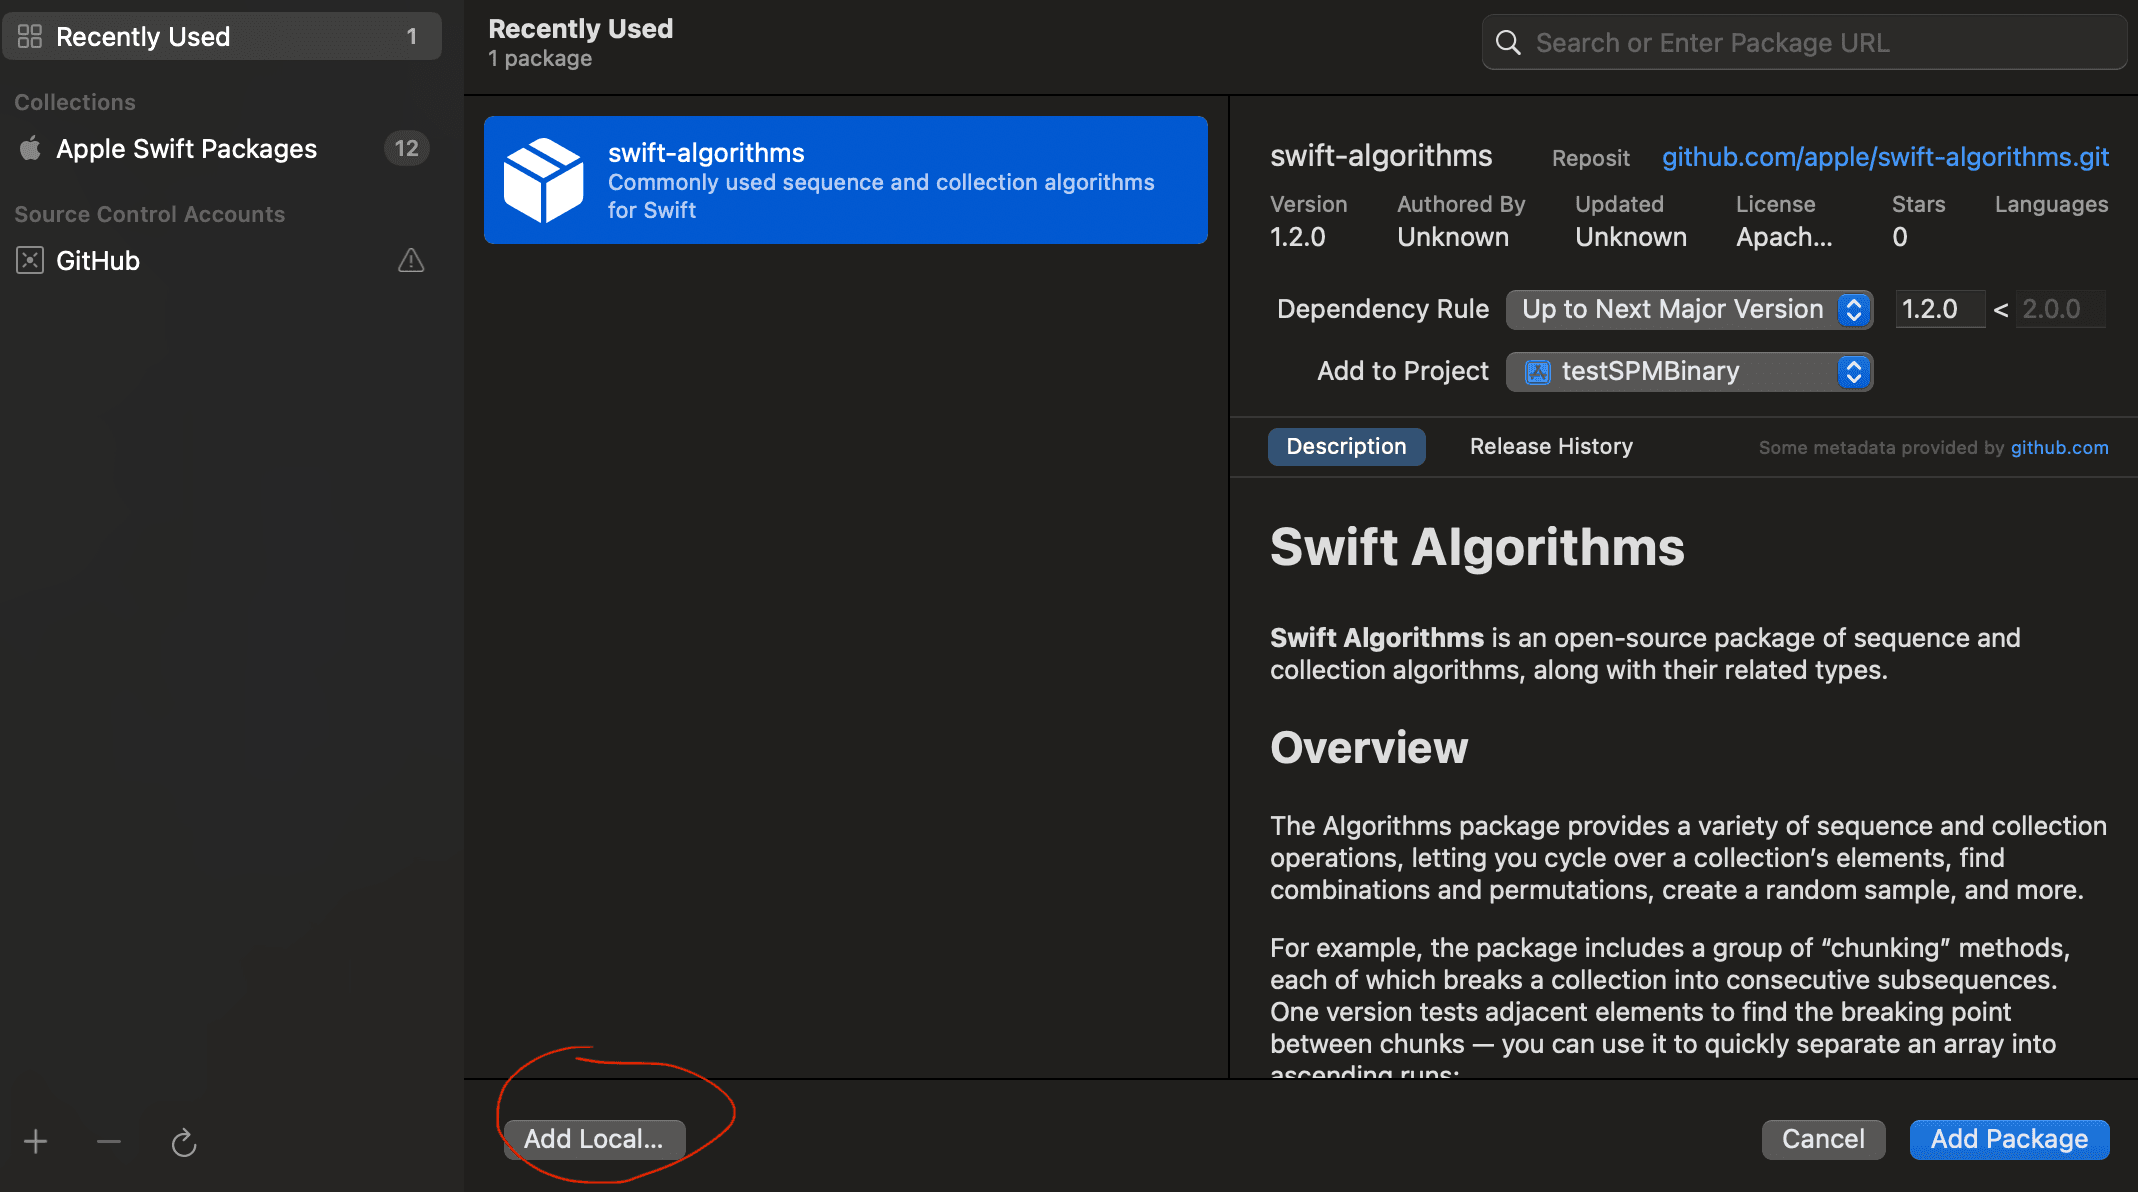Click the GitHub warning triangle icon
Image resolution: width=2138 pixels, height=1192 pixels.
[x=411, y=260]
